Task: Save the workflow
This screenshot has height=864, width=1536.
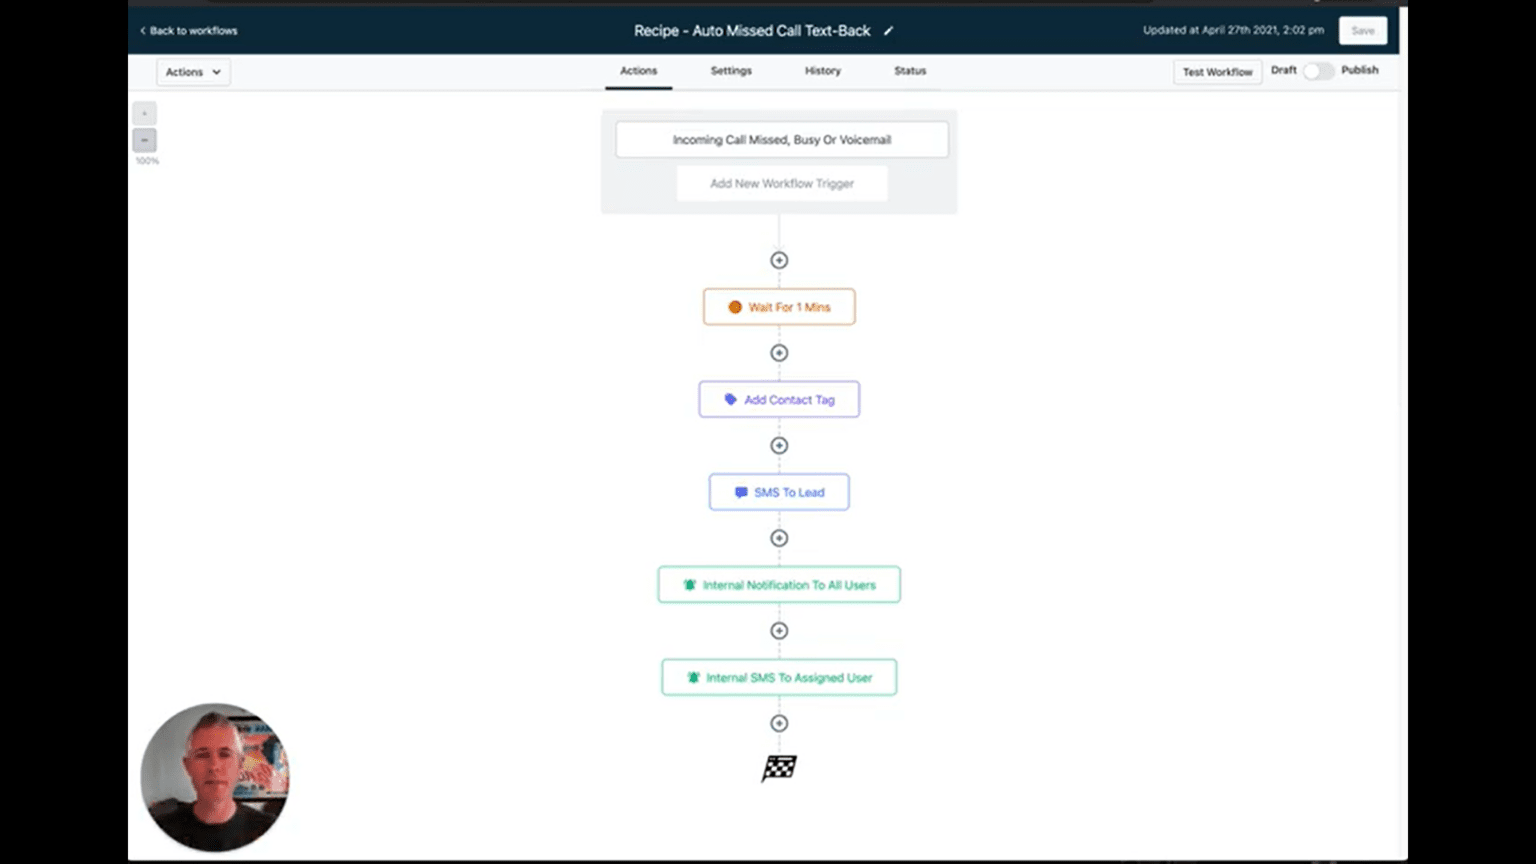Action: [x=1362, y=30]
